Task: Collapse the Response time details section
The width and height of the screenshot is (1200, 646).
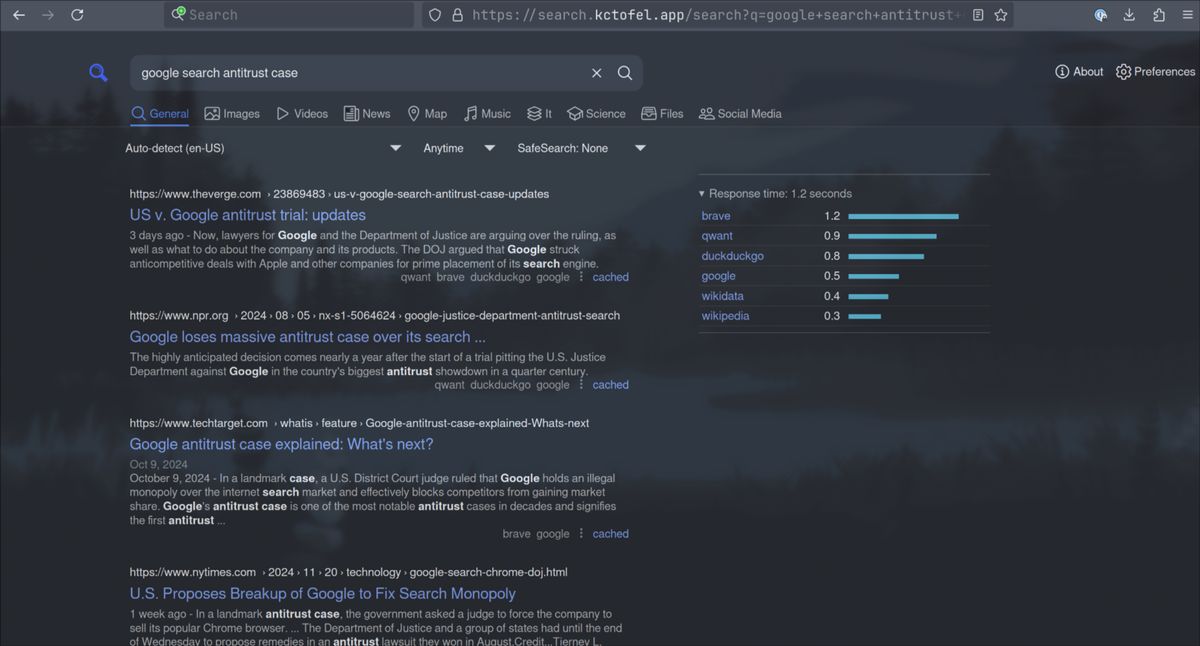Action: [x=775, y=194]
